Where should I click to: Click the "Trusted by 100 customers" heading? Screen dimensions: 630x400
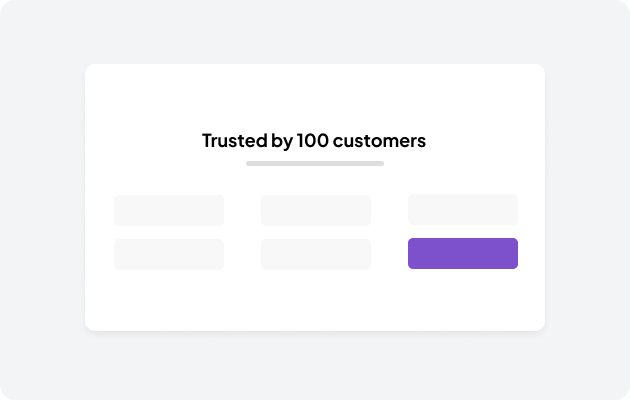314,141
